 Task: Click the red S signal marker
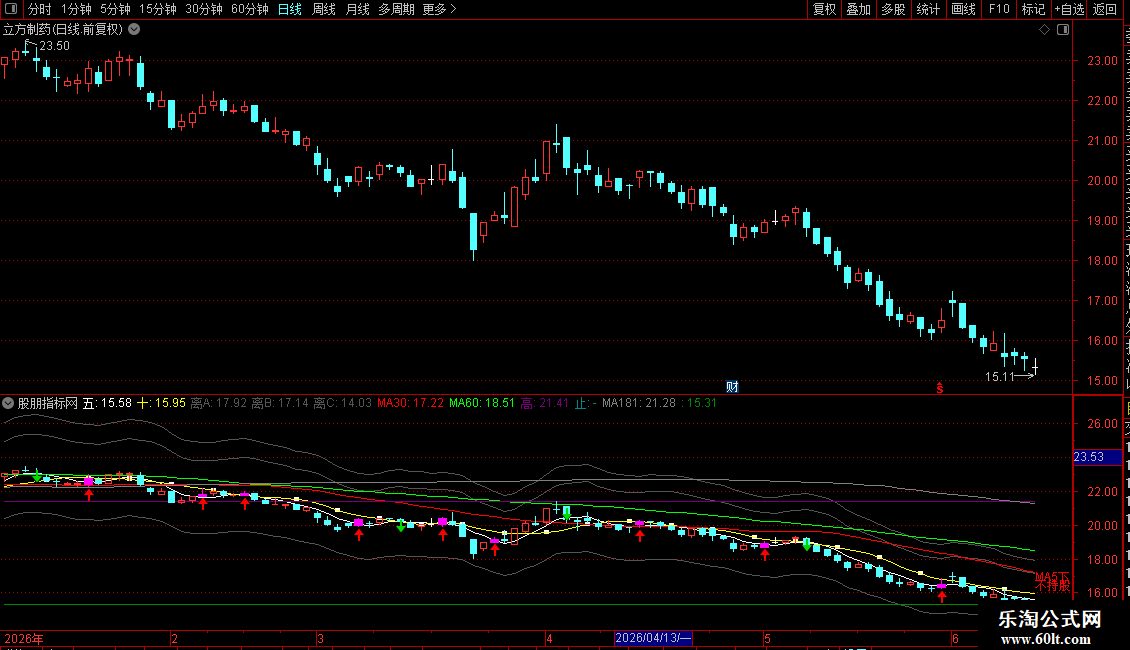coord(940,388)
